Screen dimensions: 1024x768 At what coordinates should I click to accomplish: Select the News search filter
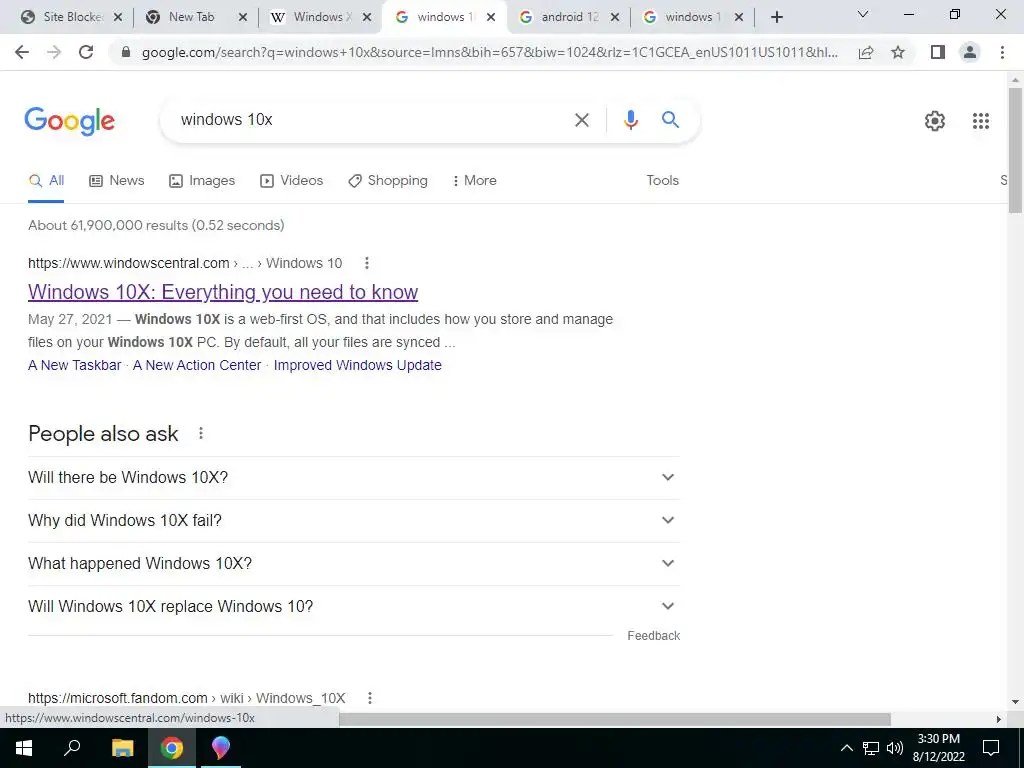click(x=116, y=180)
